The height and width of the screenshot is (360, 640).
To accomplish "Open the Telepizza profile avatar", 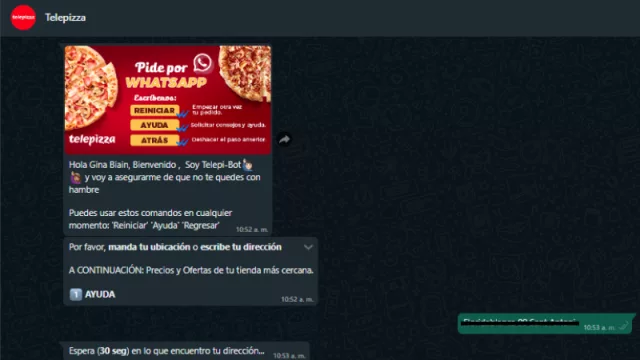I will [x=23, y=18].
